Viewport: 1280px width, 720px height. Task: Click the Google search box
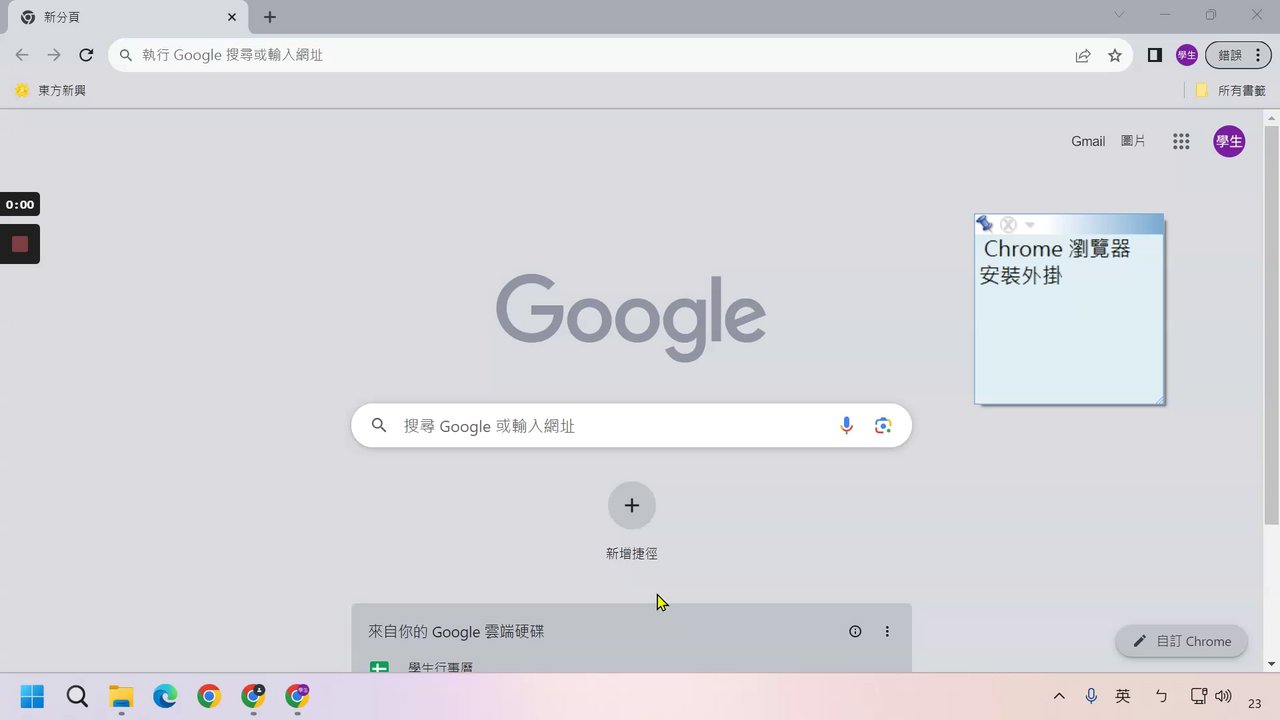click(x=631, y=426)
